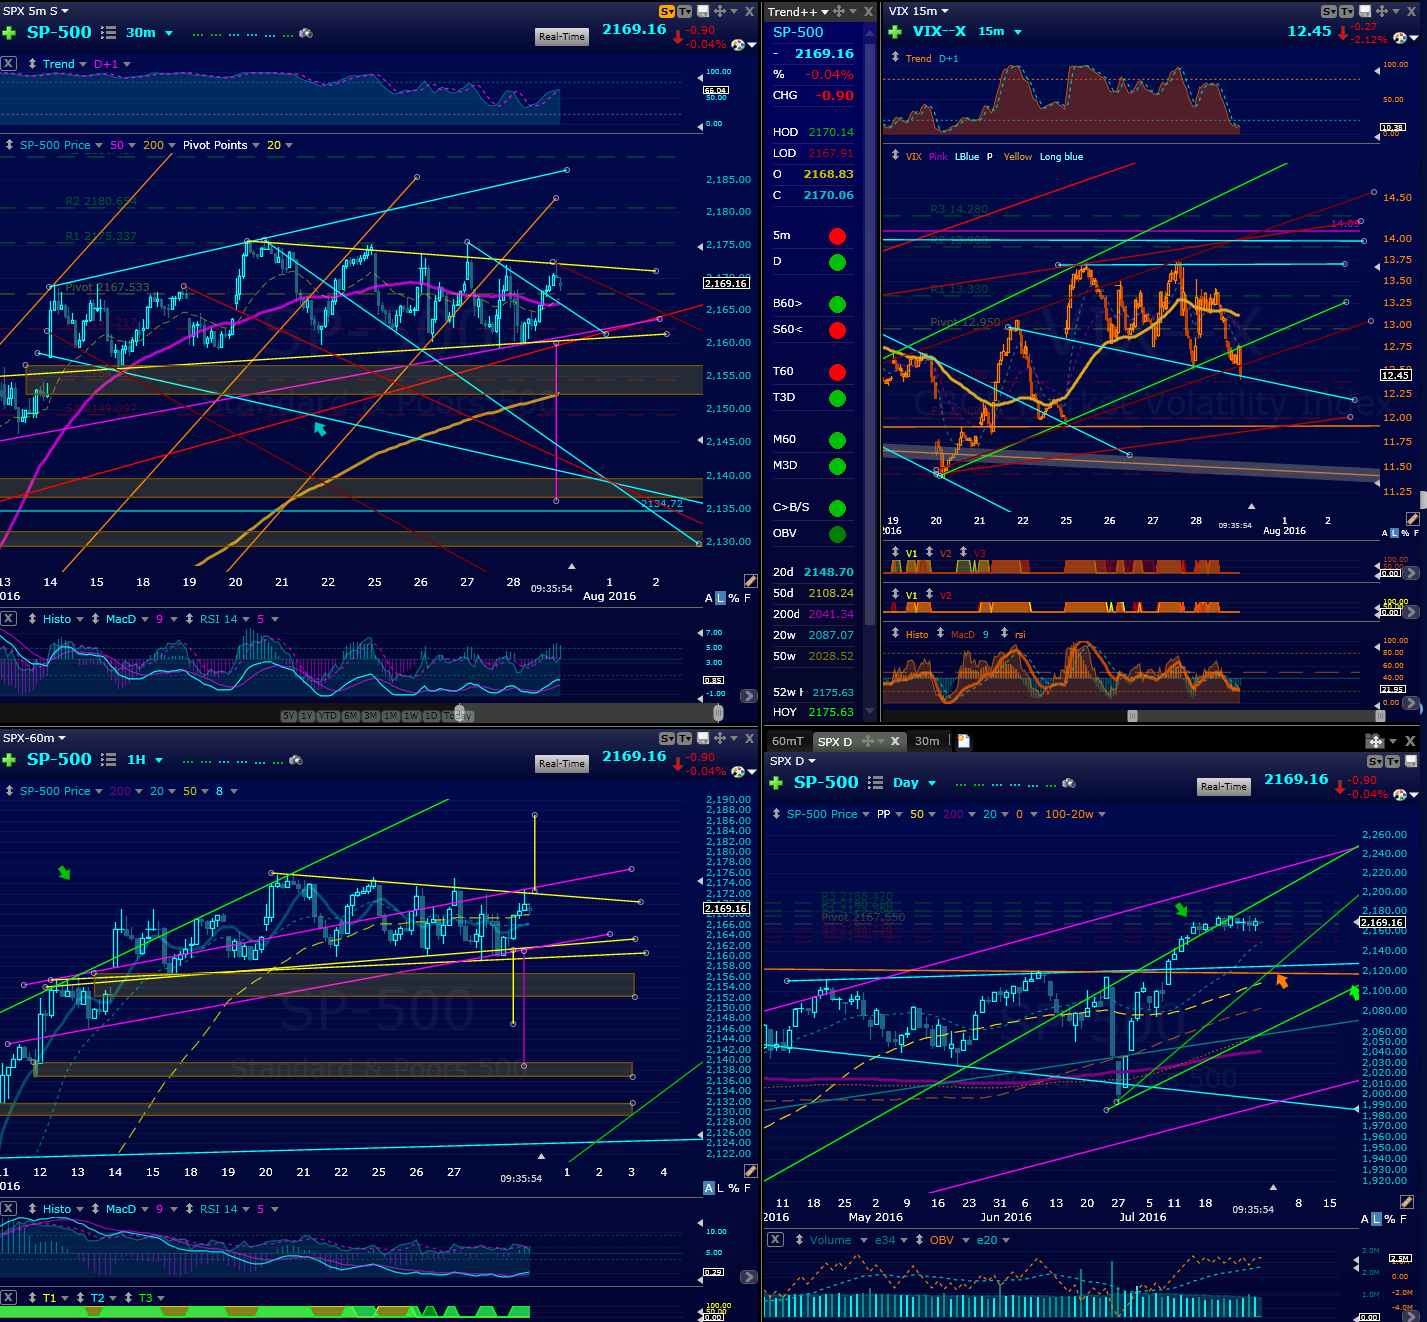This screenshot has height=1322, width=1427.
Task: Click the SP-500 symbol title in SPX-60m chart
Action: point(59,759)
